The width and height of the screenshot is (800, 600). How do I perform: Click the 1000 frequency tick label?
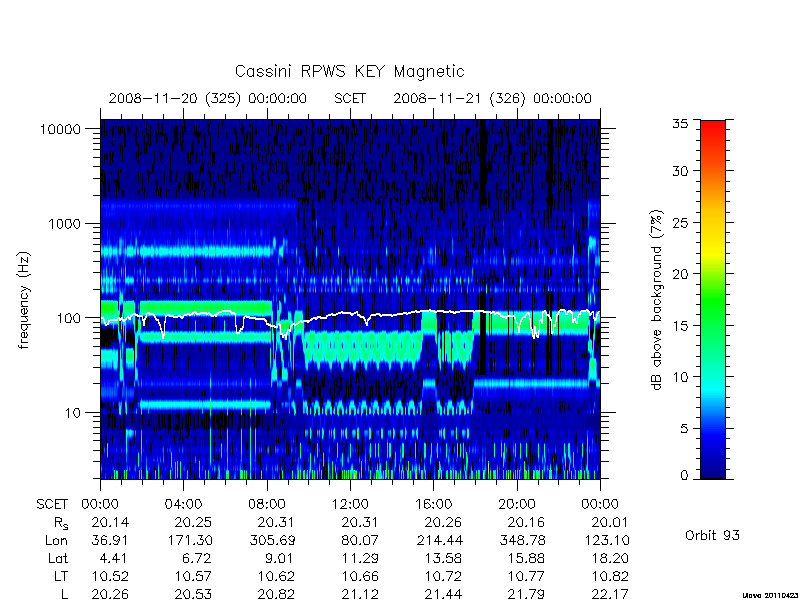64,223
